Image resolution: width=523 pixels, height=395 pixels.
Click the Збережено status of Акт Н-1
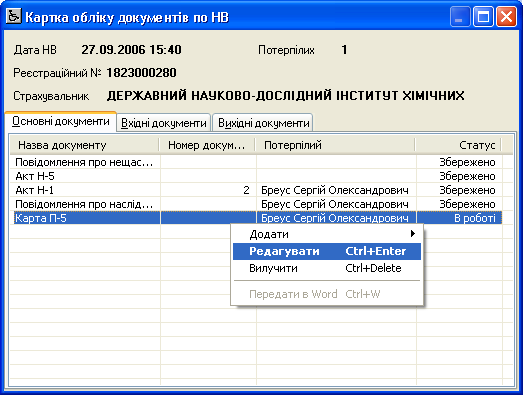pos(467,190)
